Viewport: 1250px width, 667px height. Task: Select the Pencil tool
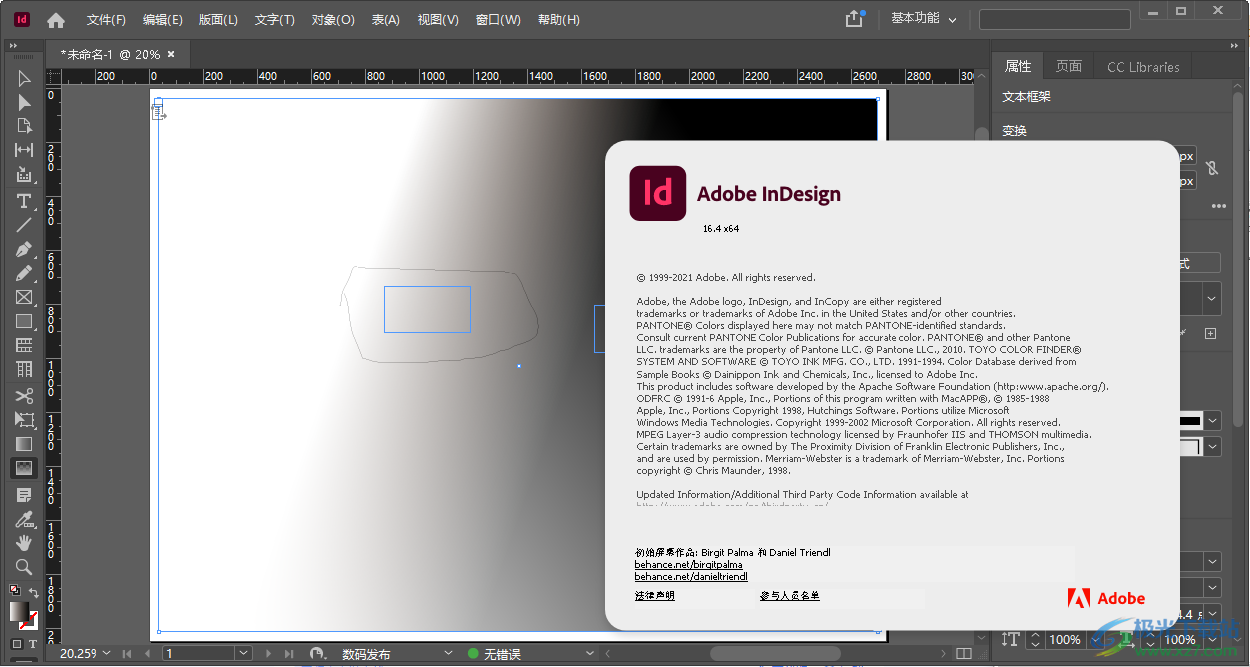point(24,273)
